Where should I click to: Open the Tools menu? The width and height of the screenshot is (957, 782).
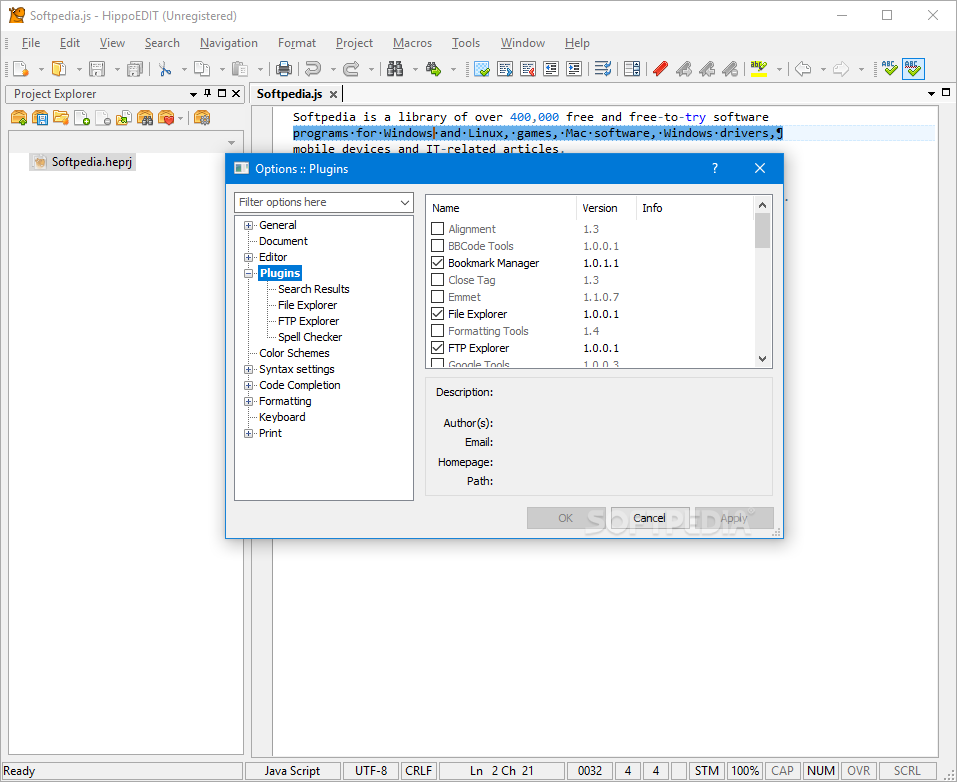pyautogui.click(x=466, y=43)
